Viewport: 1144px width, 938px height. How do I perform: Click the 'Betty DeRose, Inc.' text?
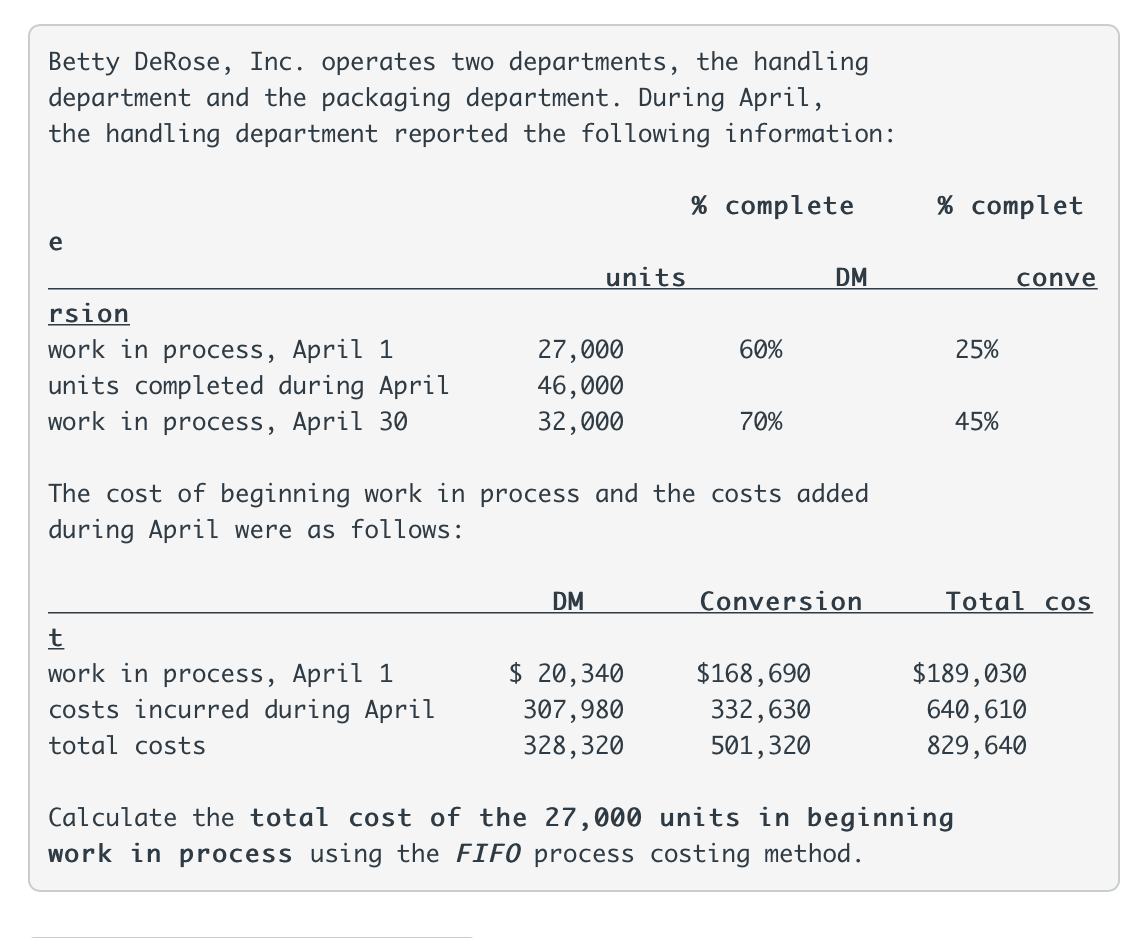coord(176,62)
